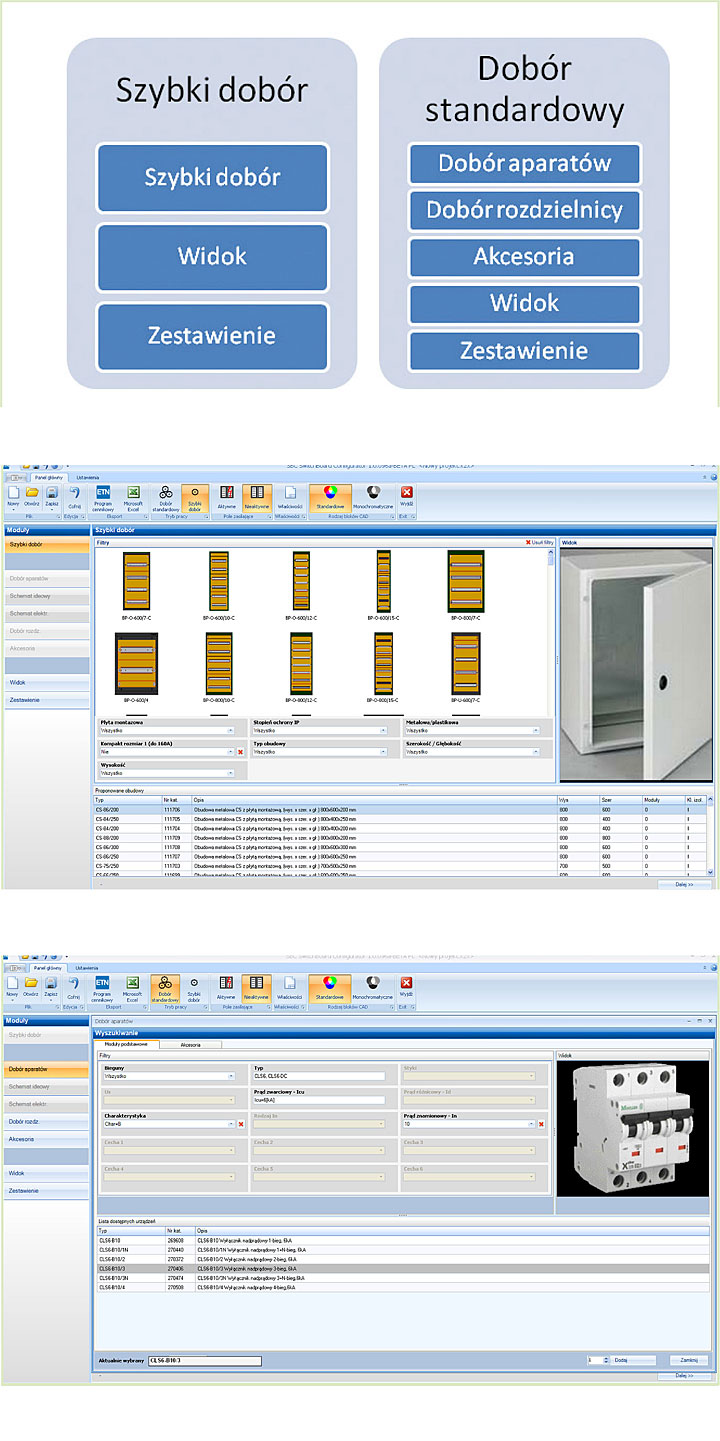720x1441 pixels.
Task: Select the BP-O-600/4 enclosure thumbnail
Action: pyautogui.click(x=134, y=669)
